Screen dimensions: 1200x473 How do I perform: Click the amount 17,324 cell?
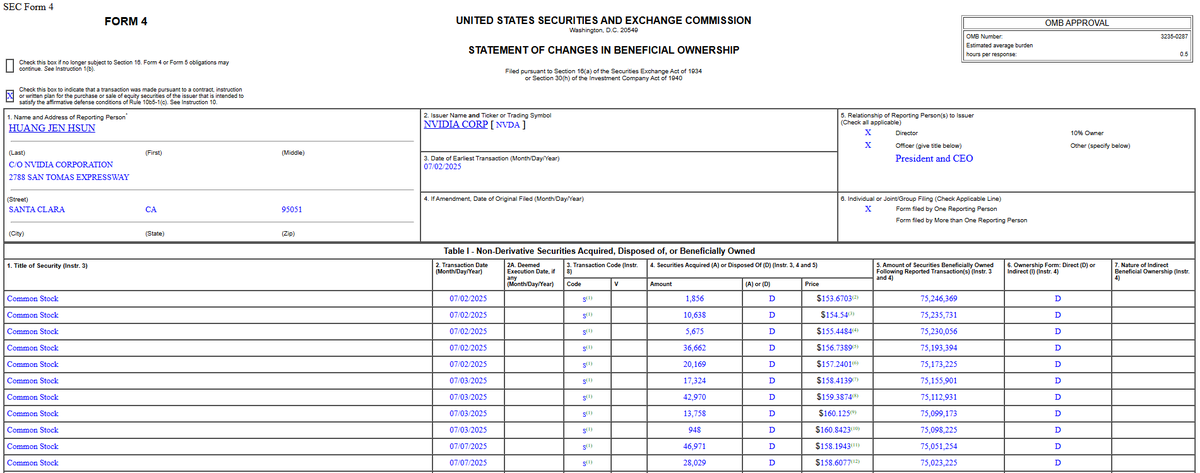click(x=692, y=381)
